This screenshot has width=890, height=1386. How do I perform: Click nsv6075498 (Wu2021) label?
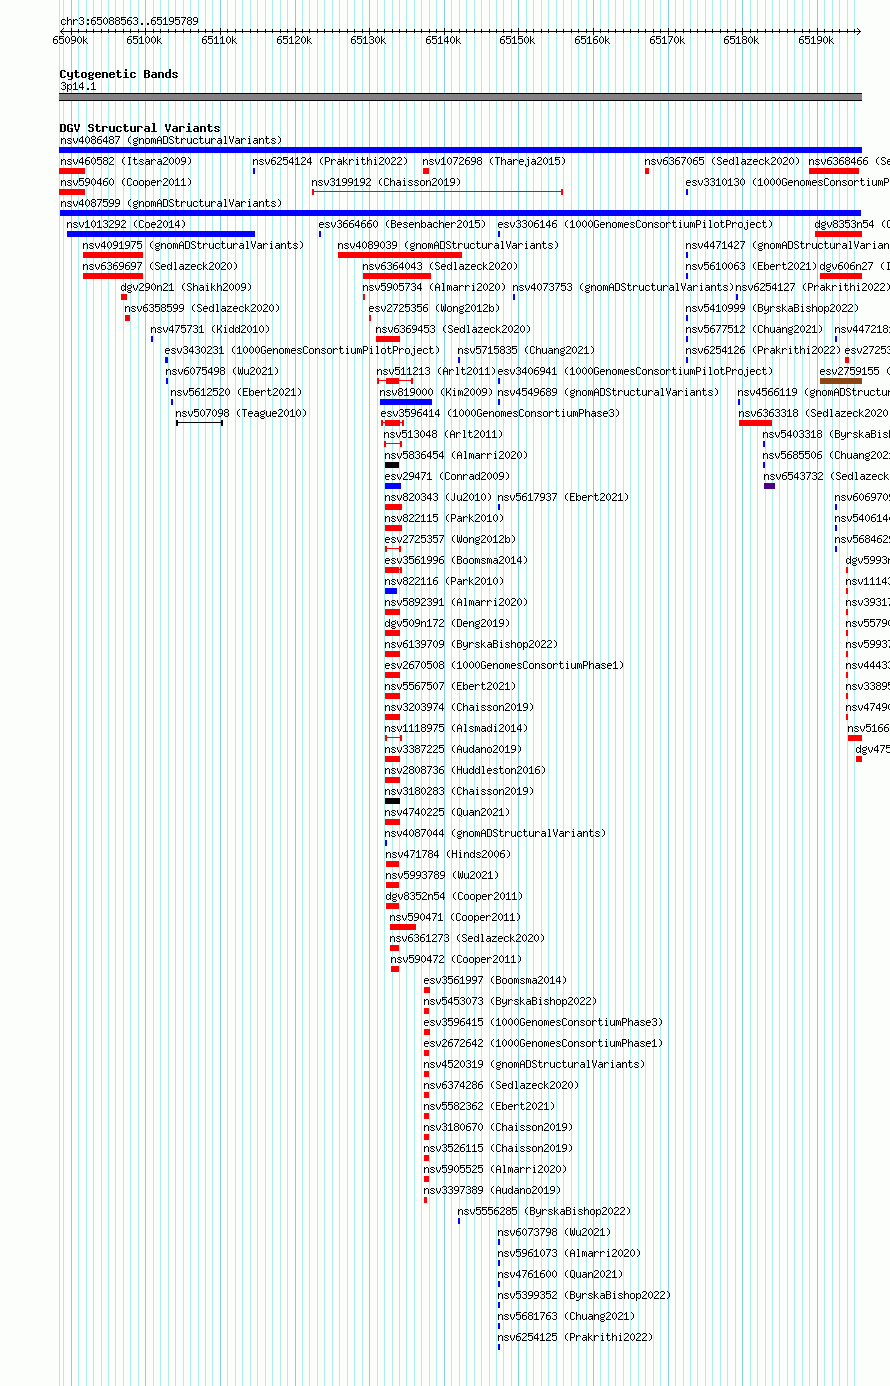222,371
